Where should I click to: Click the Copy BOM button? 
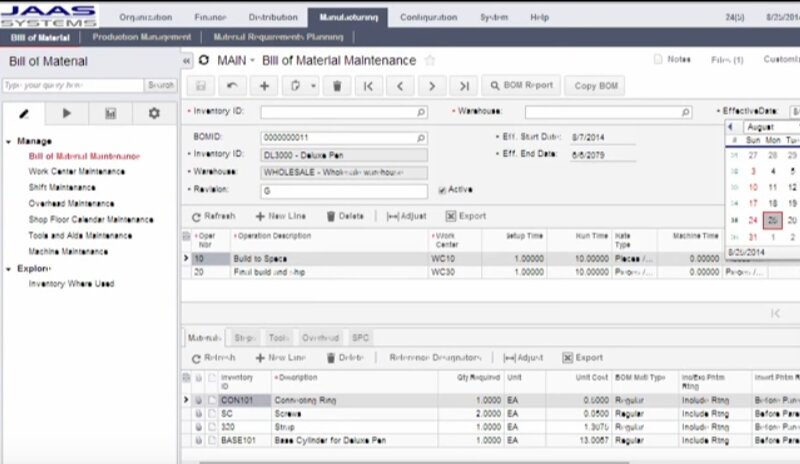pyautogui.click(x=597, y=86)
